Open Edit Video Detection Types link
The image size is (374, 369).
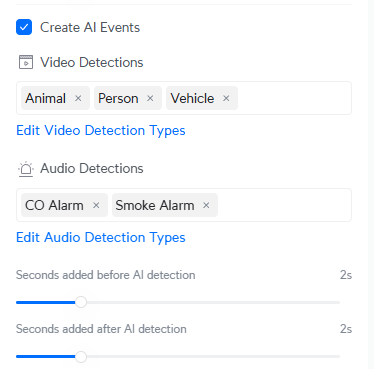click(x=101, y=131)
